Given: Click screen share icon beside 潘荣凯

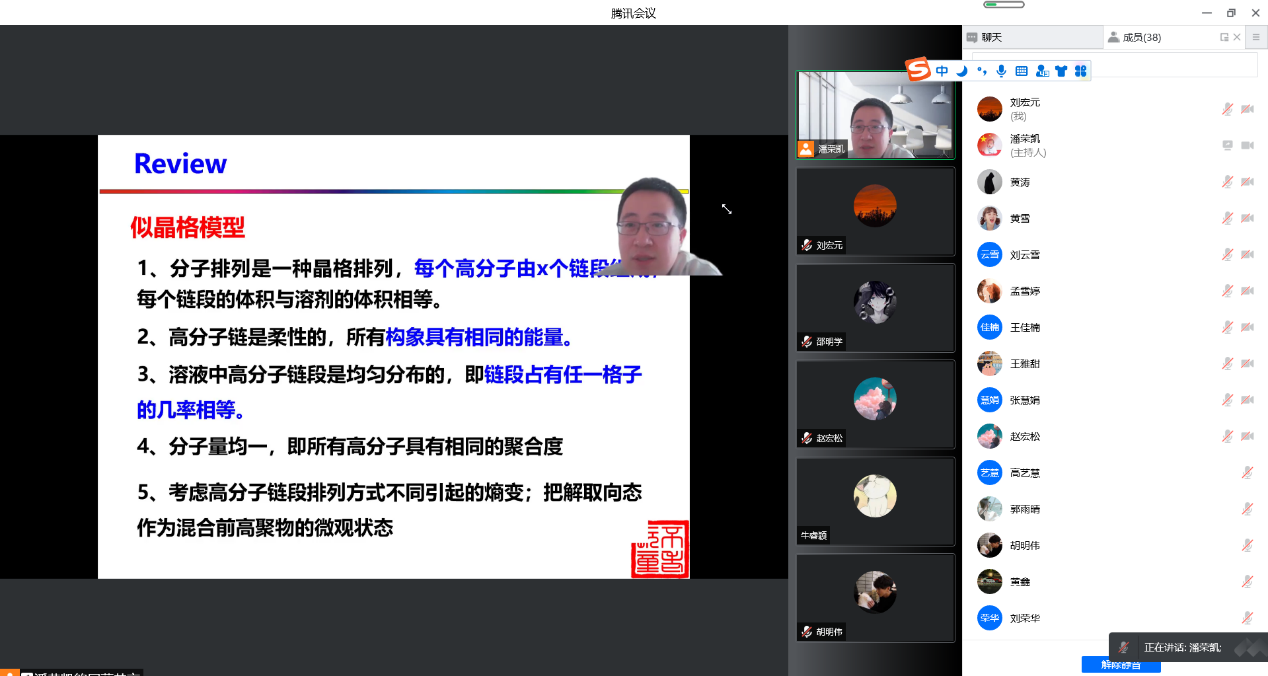Looking at the screenshot, I should pyautogui.click(x=1227, y=145).
